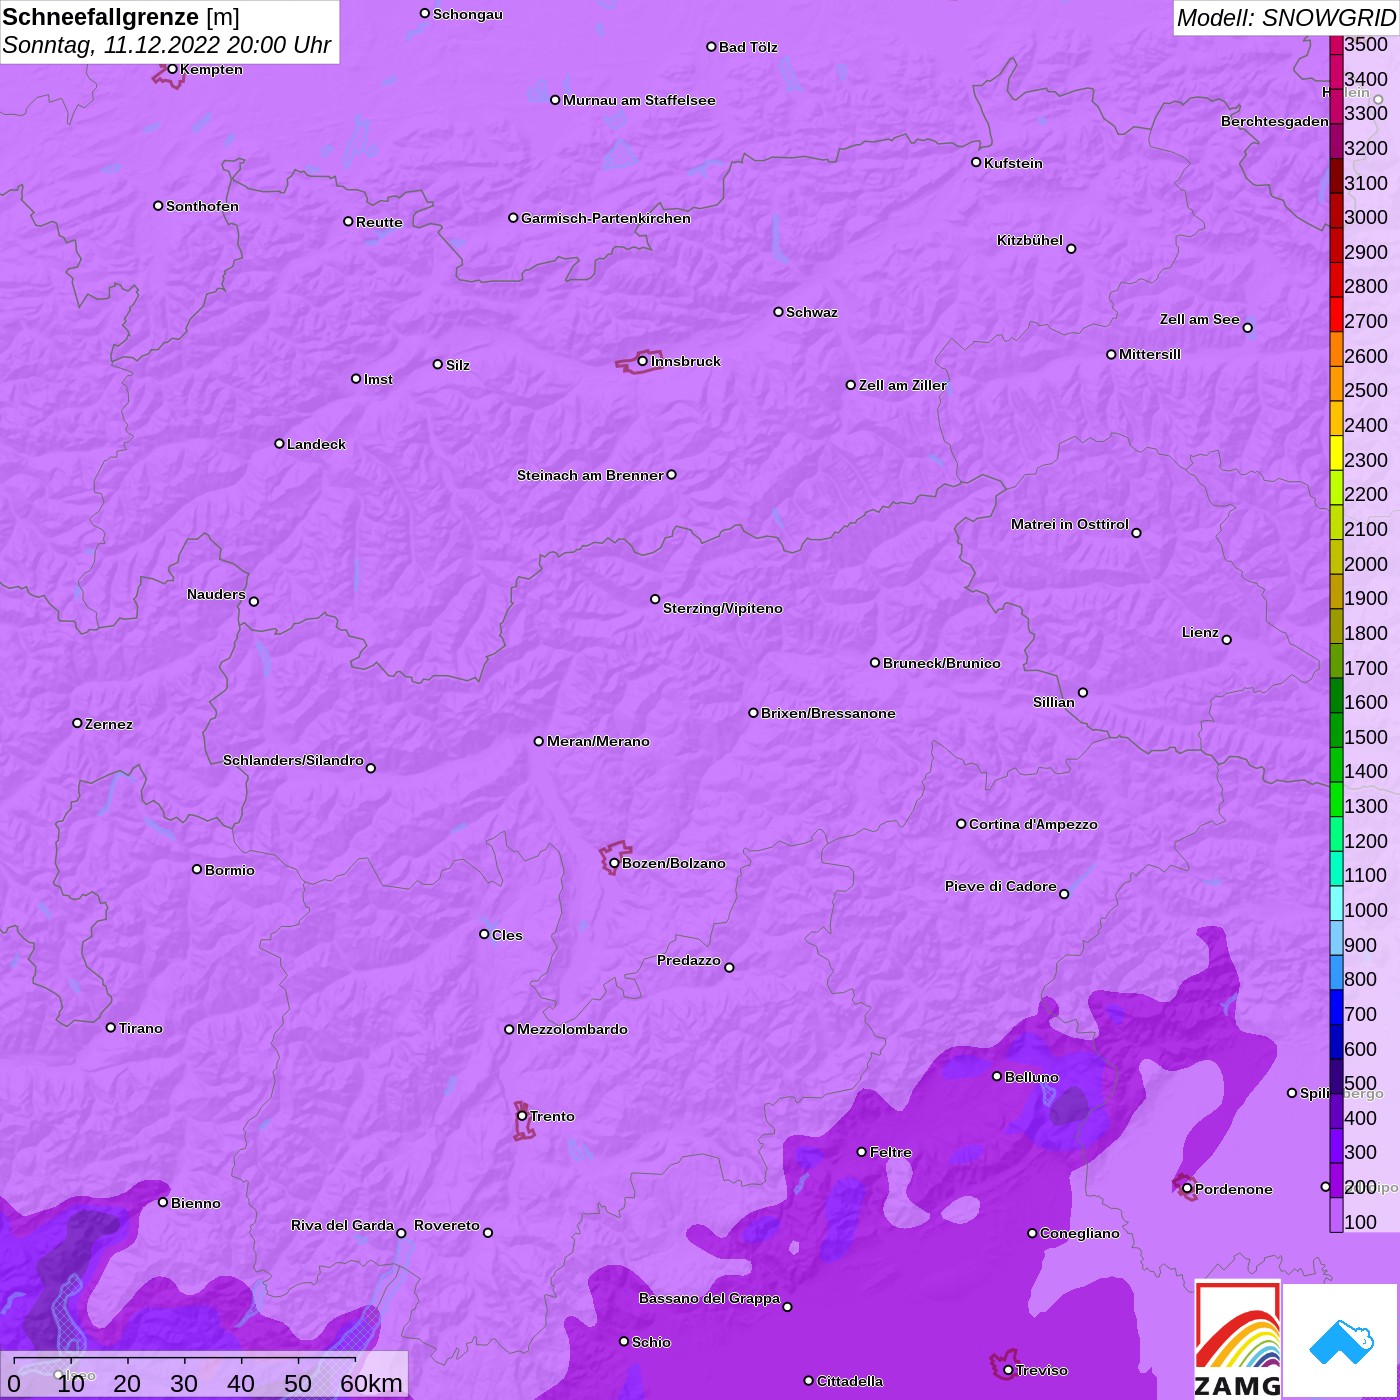Select the Lienz city label
Screen dimensions: 1400x1400
pos(1200,632)
